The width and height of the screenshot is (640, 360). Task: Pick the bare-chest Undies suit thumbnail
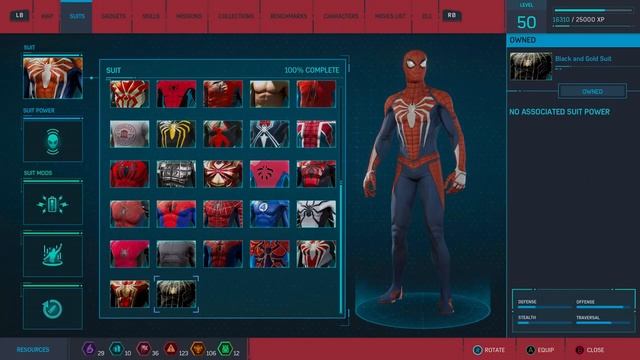269,94
